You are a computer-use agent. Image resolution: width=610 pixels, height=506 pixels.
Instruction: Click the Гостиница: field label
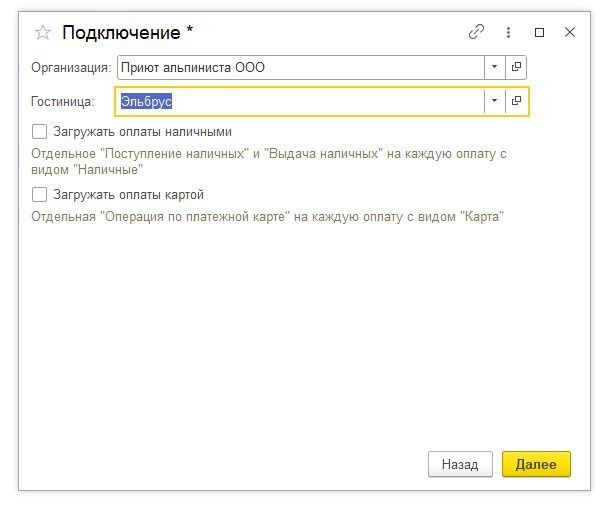pos(63,101)
